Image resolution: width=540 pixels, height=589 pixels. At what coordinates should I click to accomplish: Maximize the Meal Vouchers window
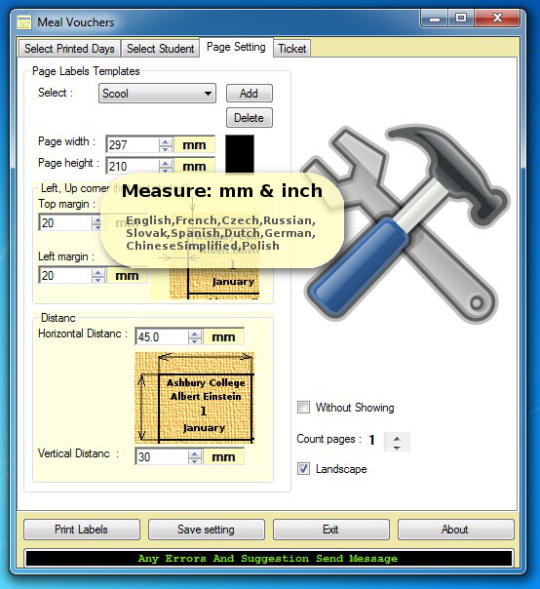(x=461, y=18)
